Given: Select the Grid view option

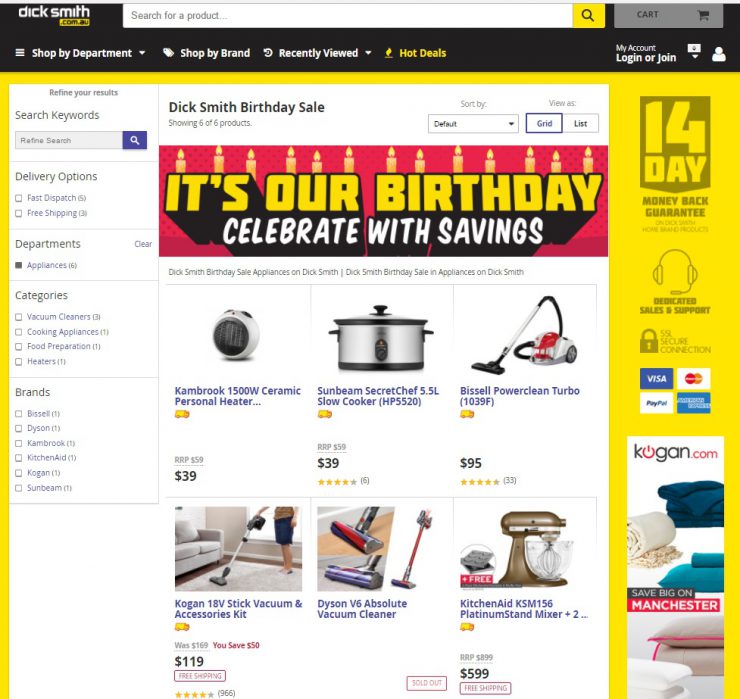Looking at the screenshot, I should [x=544, y=123].
